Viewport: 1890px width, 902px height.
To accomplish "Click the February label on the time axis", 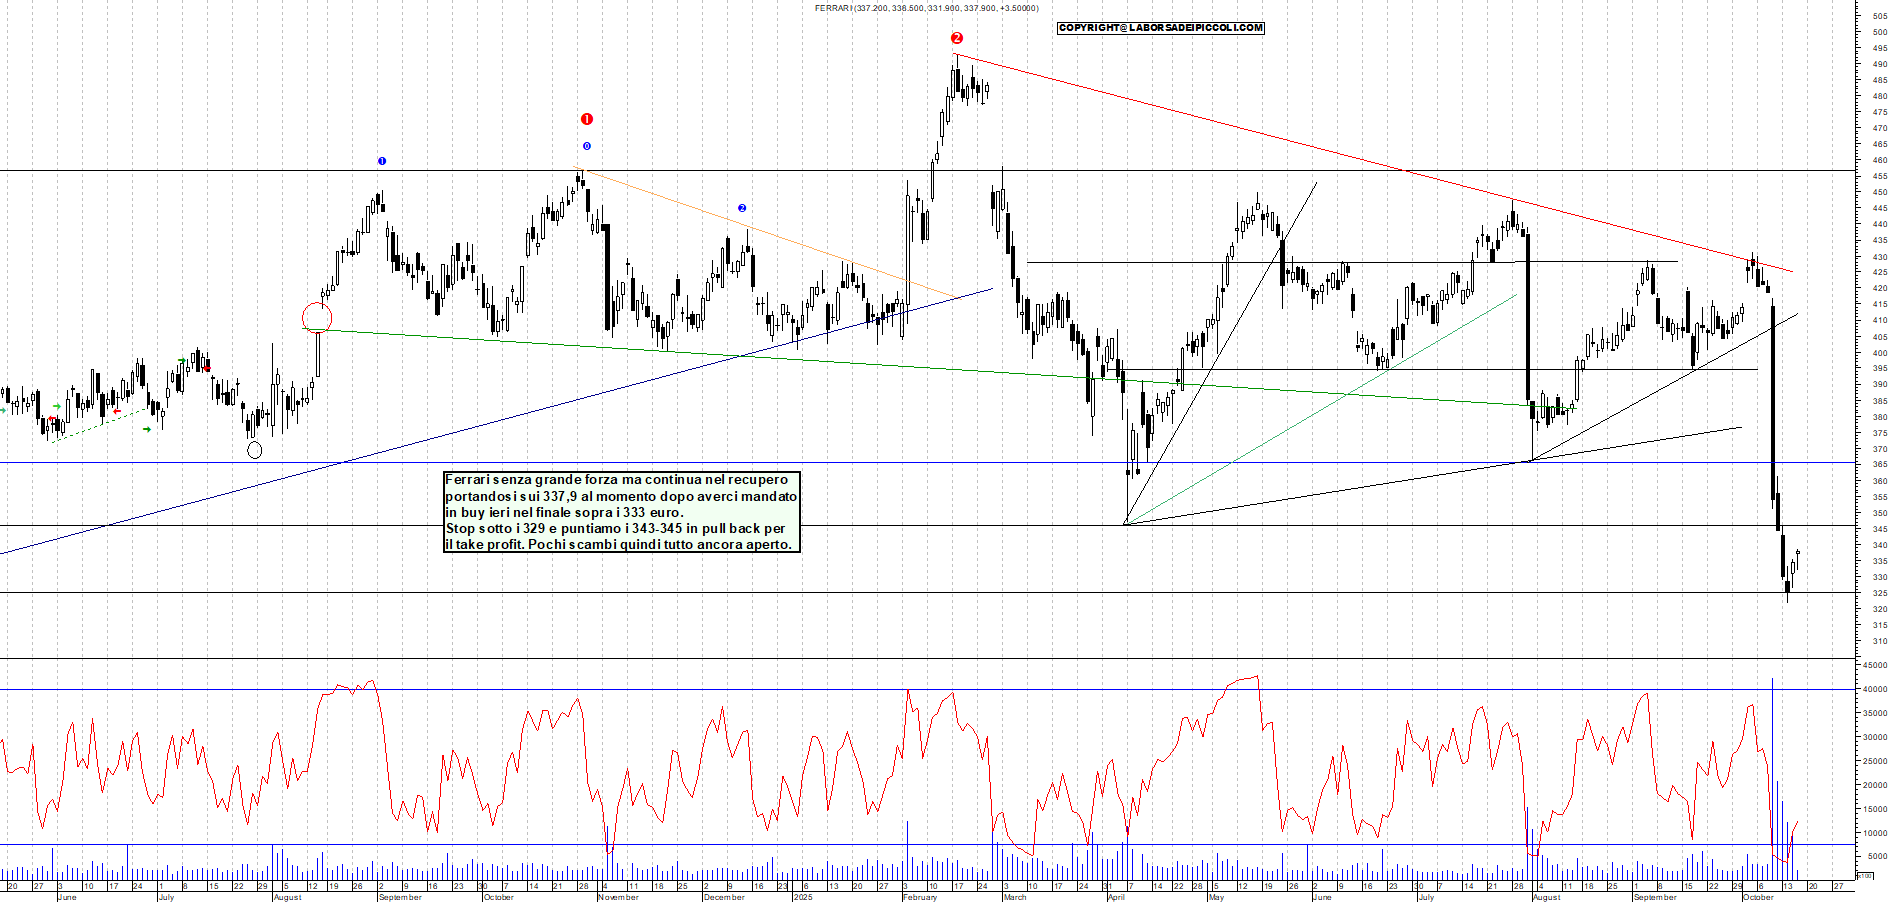I will (920, 897).
